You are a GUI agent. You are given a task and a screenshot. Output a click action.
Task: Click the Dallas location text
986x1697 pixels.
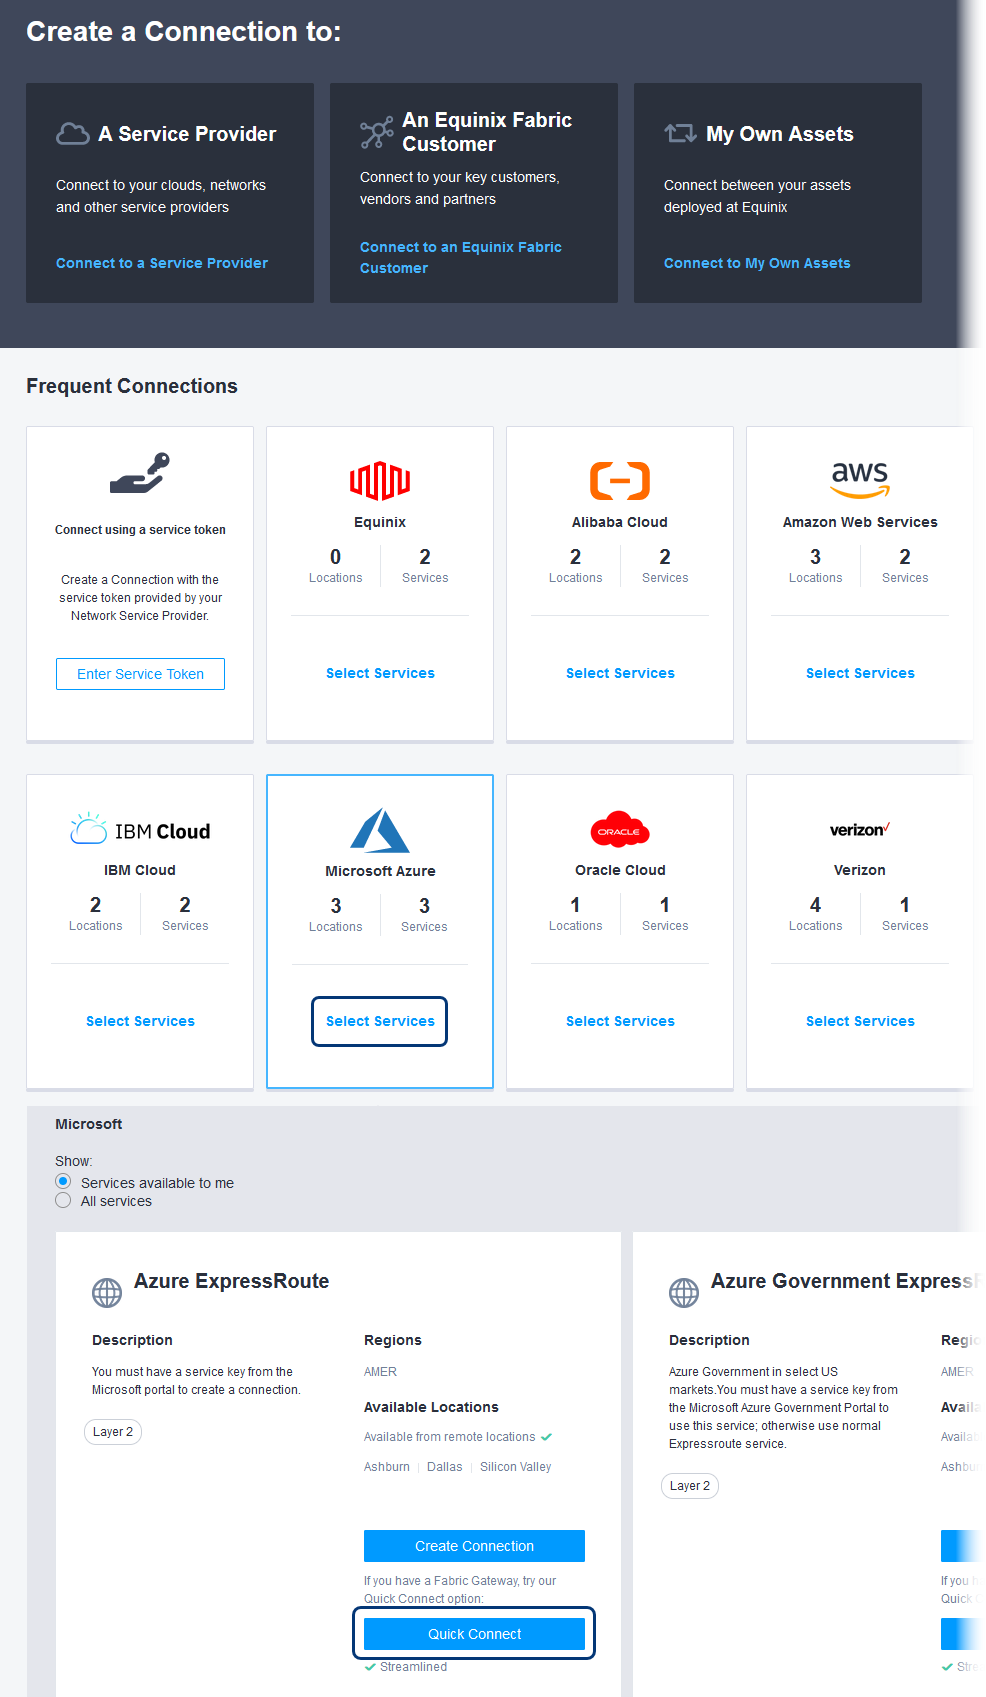pyautogui.click(x=445, y=1467)
